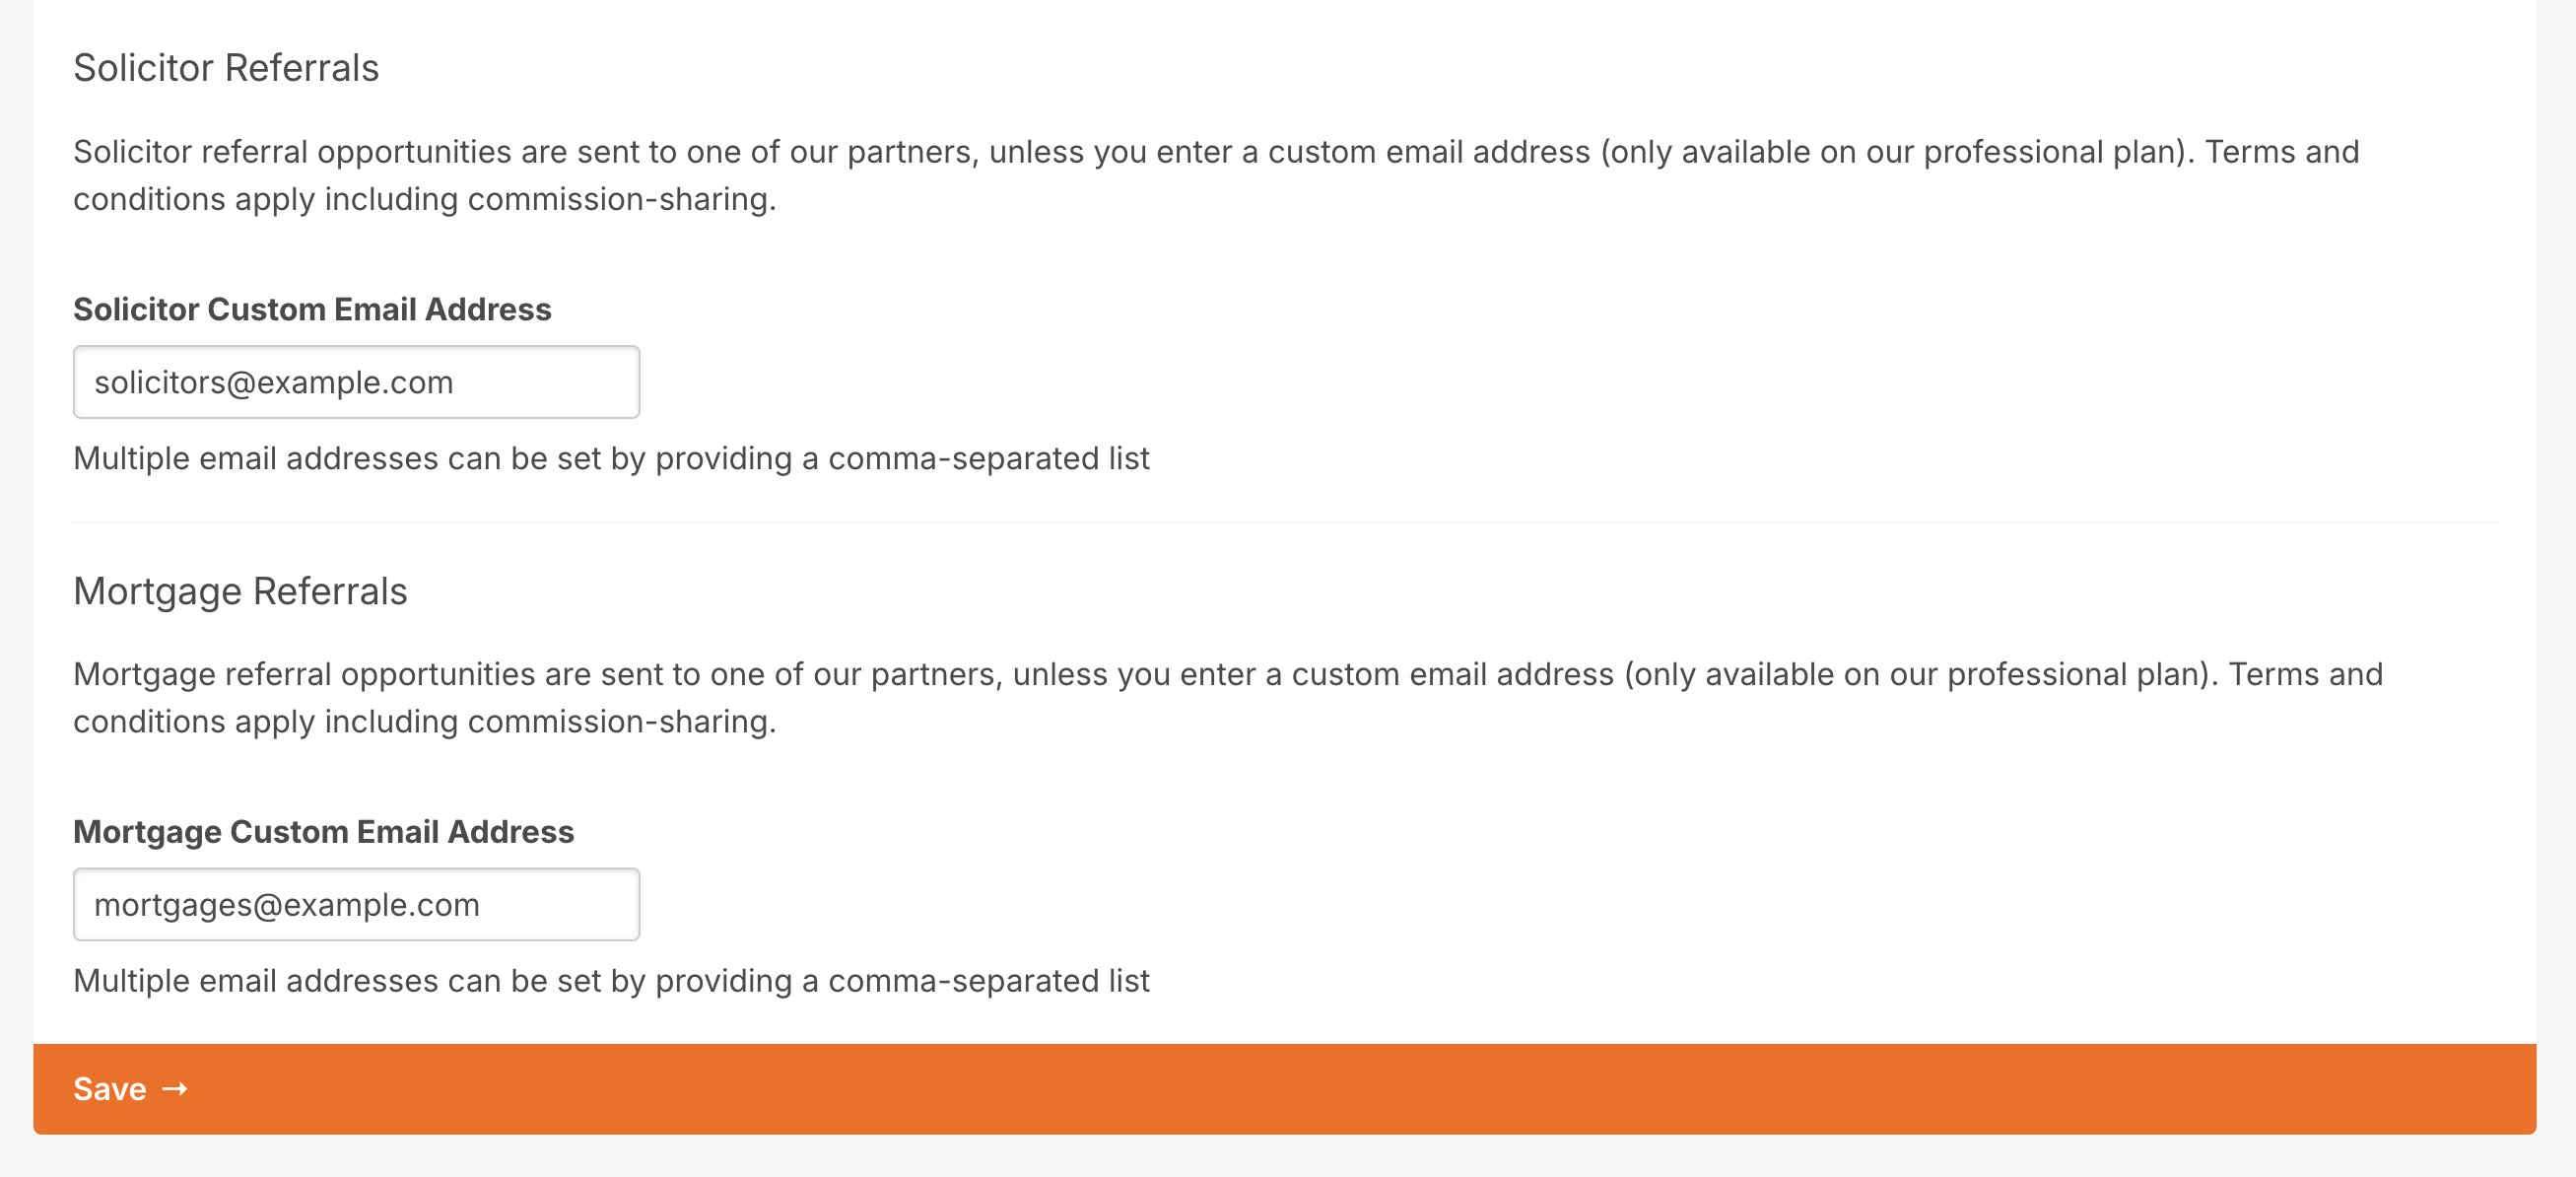The image size is (2576, 1177).
Task: Click comma-separated hint under mortgage email field
Action: pyautogui.click(x=611, y=980)
